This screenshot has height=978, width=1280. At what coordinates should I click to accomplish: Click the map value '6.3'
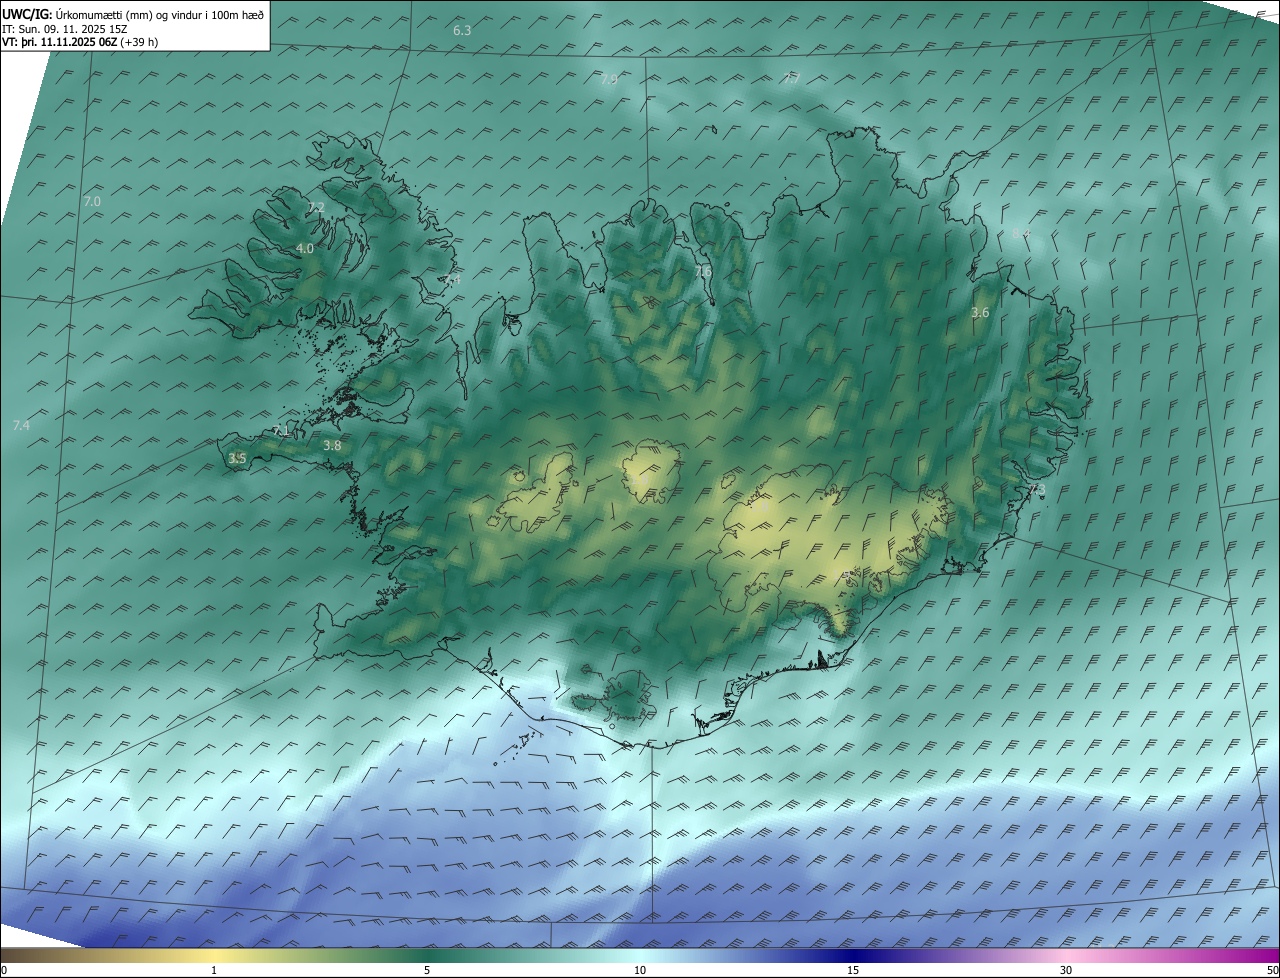[462, 31]
